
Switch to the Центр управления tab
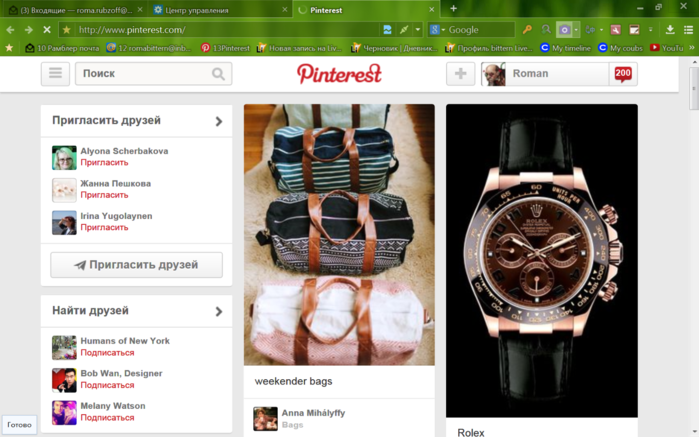pos(218,10)
